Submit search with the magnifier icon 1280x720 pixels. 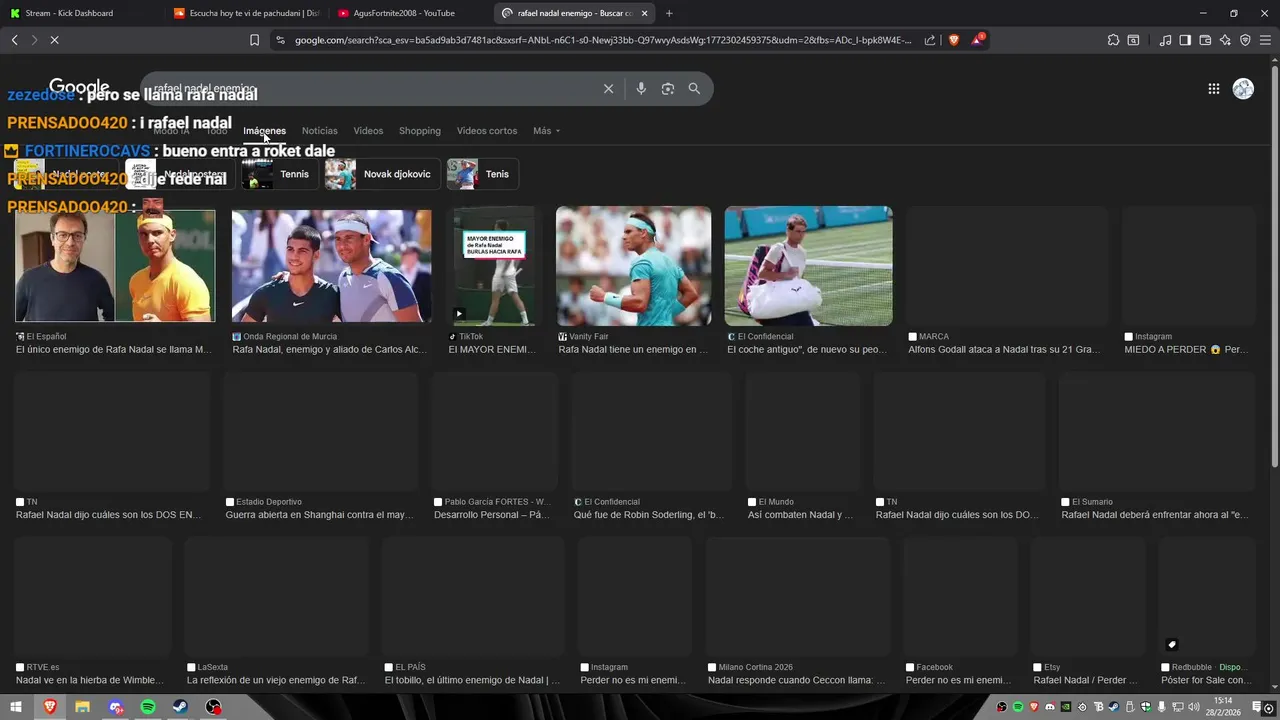point(694,89)
